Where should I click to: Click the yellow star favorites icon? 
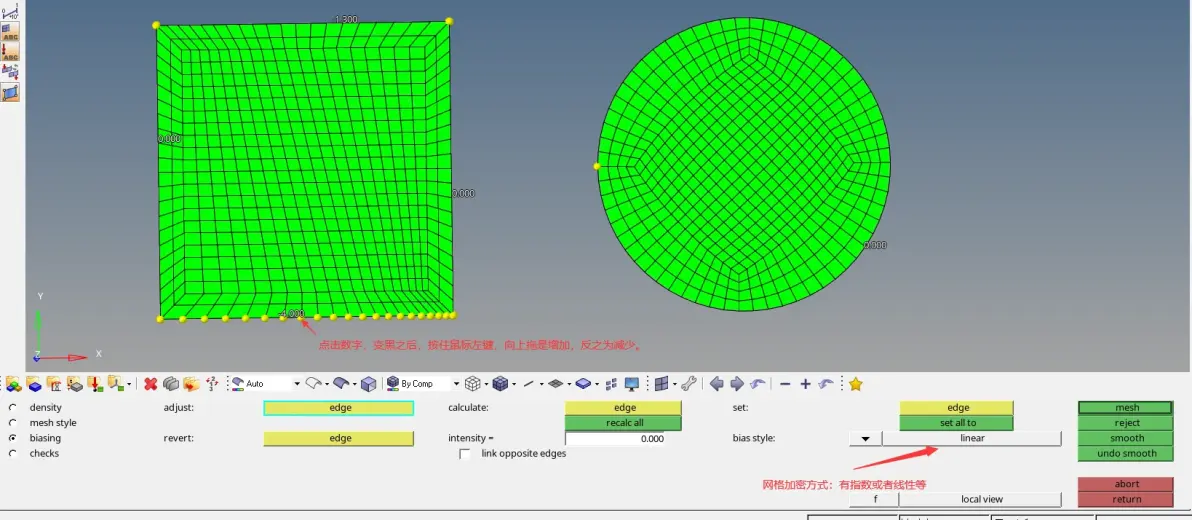855,384
